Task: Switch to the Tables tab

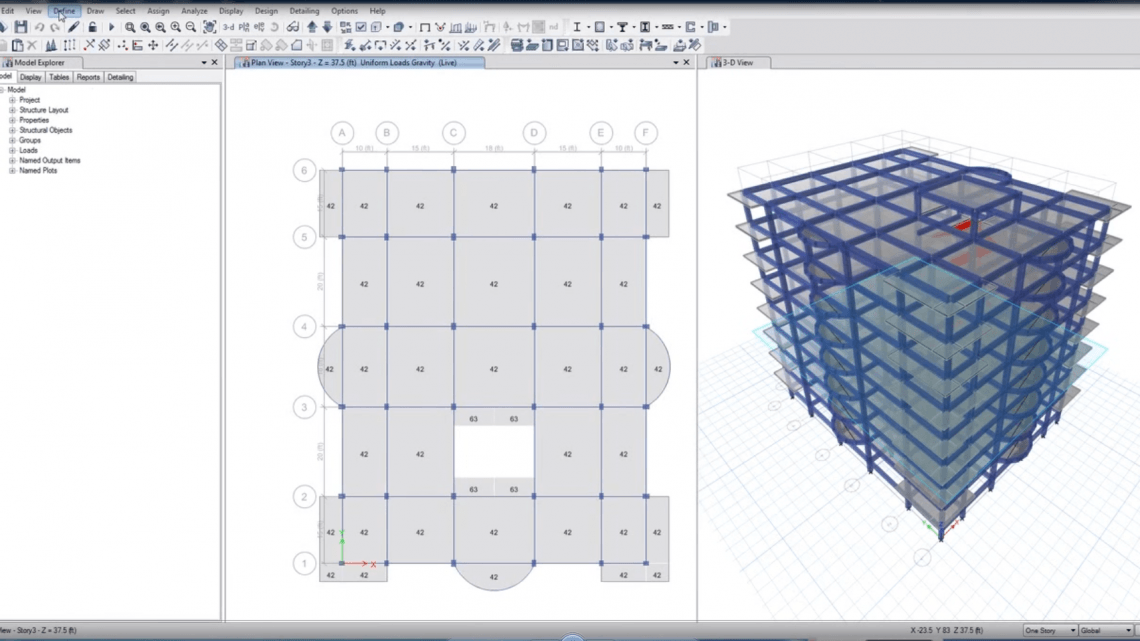Action: coord(59,77)
